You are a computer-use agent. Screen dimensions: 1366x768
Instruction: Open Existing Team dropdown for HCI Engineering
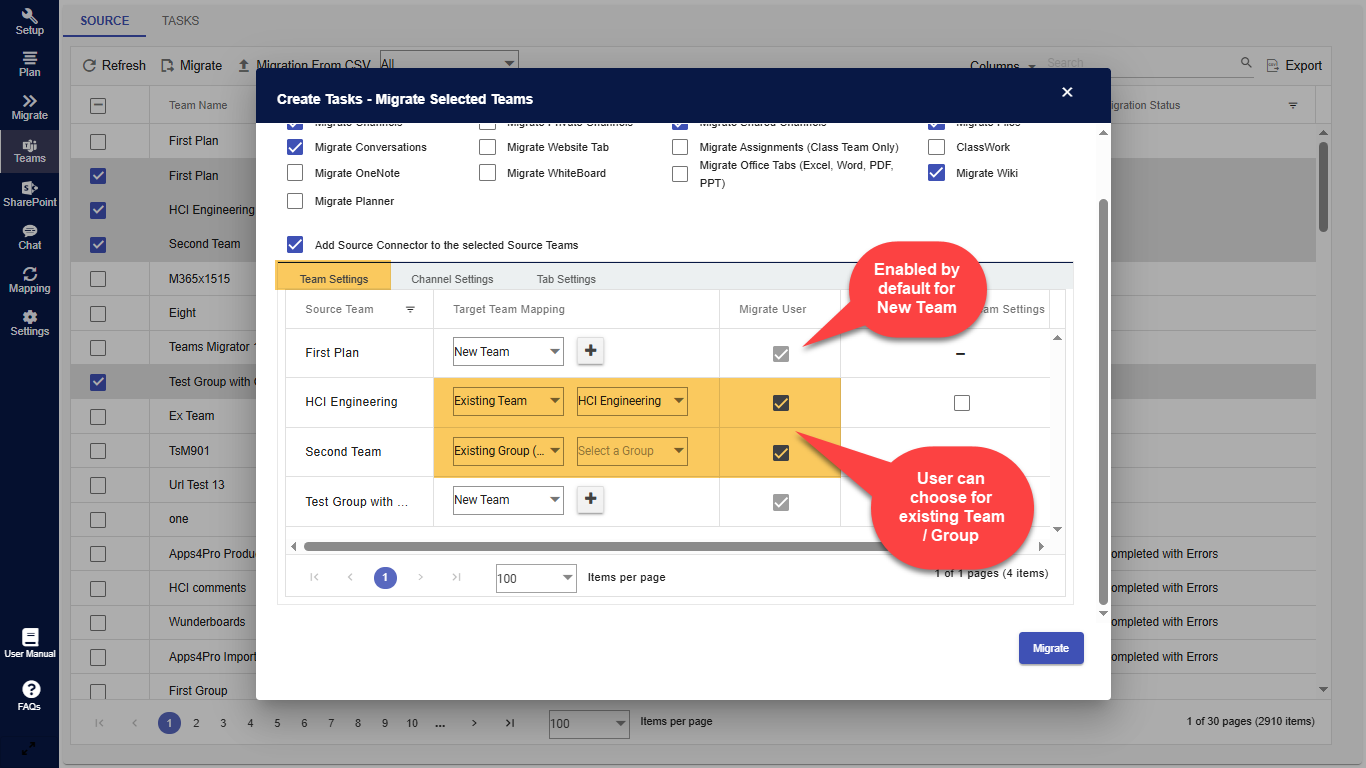pyautogui.click(x=508, y=401)
